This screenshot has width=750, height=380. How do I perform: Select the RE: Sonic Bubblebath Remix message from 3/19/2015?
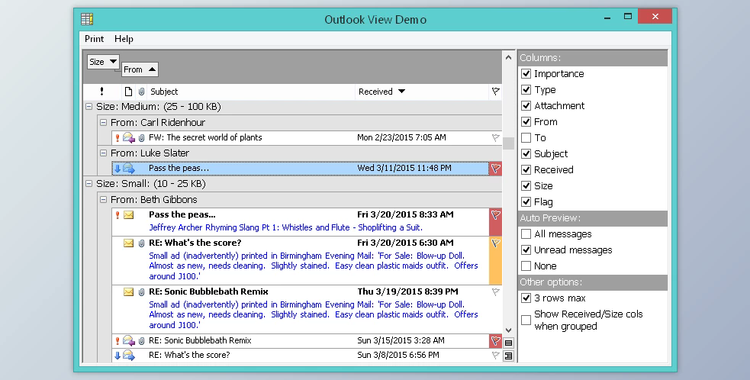306,309
